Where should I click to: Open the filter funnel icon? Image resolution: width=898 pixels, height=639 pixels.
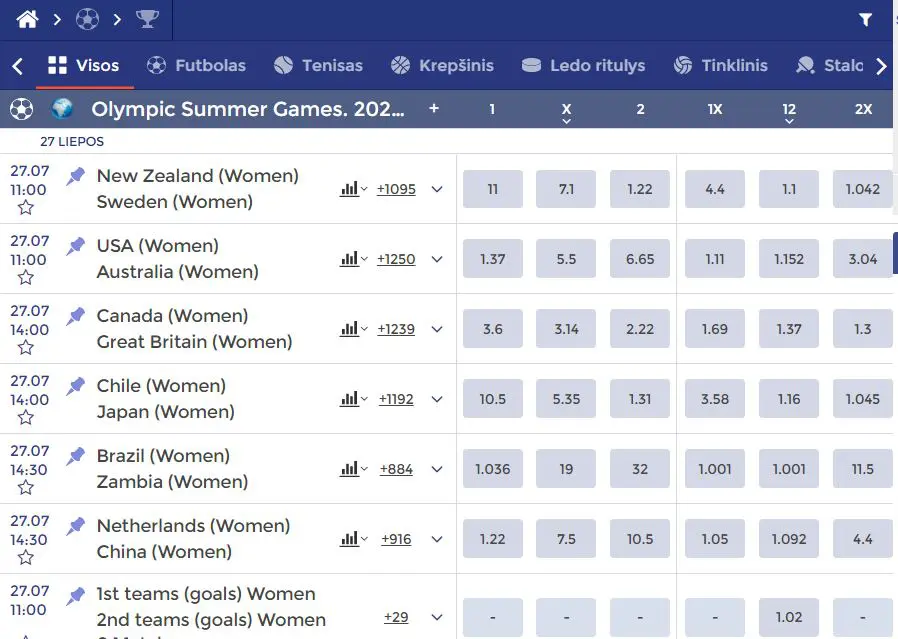coord(865,19)
